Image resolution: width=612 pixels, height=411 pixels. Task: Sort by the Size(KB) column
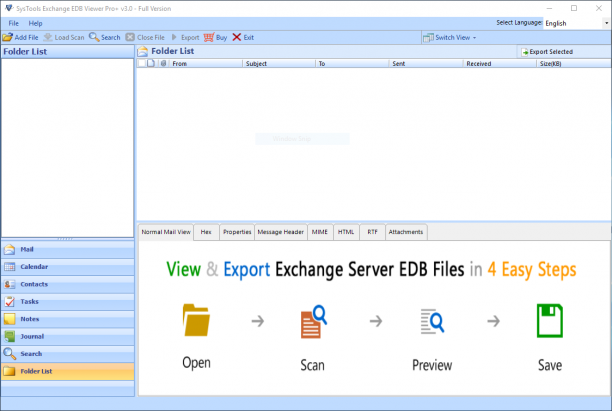(573, 64)
